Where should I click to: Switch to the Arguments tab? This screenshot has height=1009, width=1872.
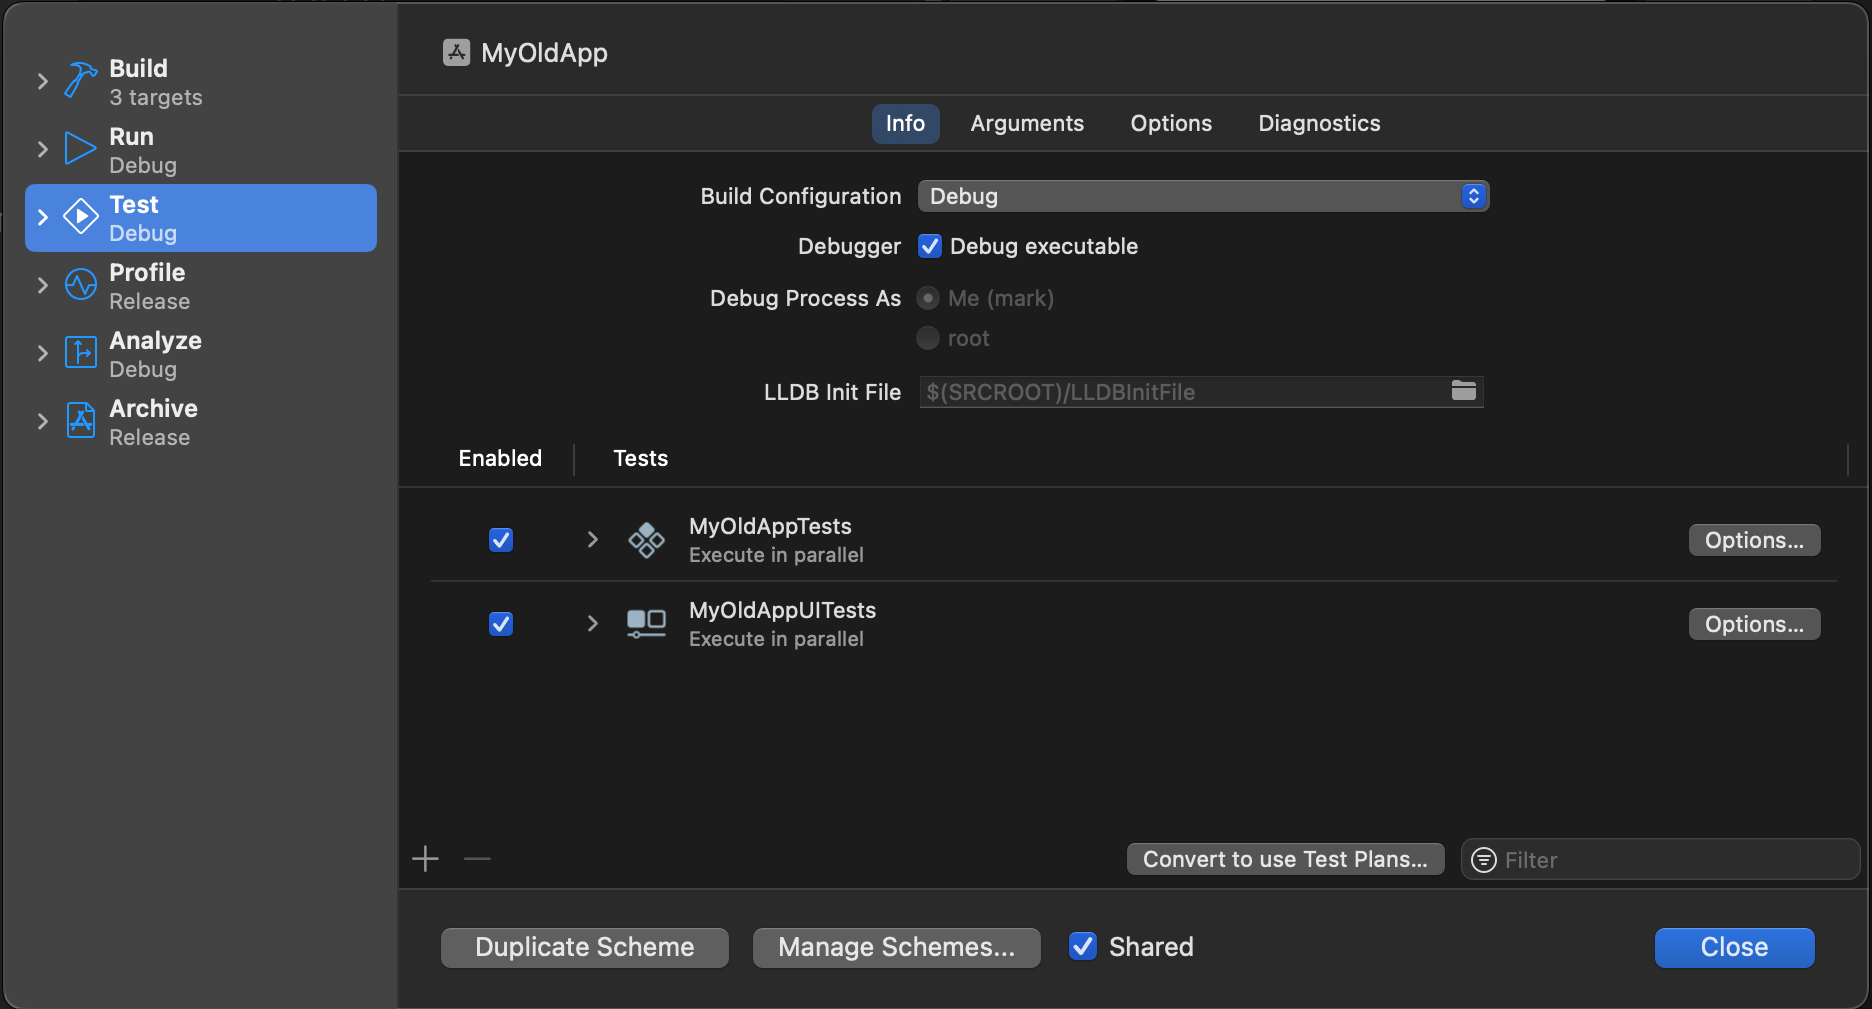click(x=1026, y=123)
